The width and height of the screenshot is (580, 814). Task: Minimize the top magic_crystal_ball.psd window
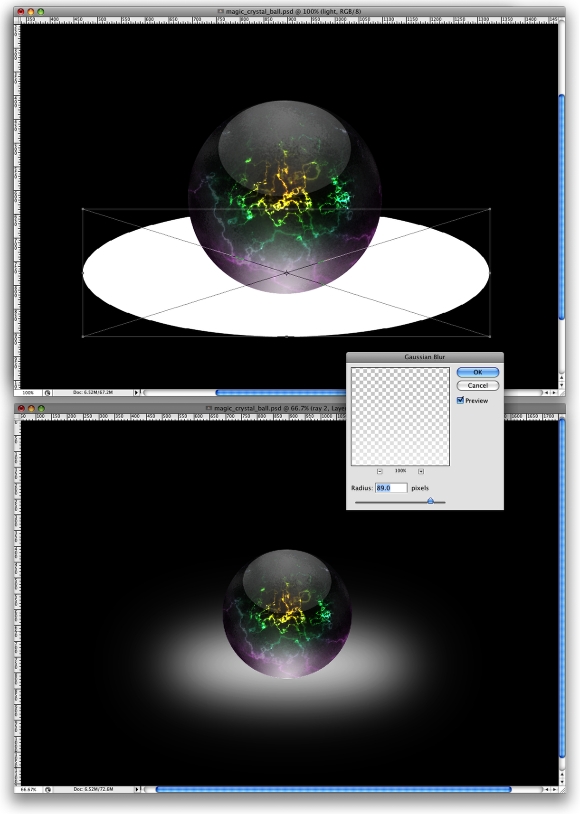31,11
